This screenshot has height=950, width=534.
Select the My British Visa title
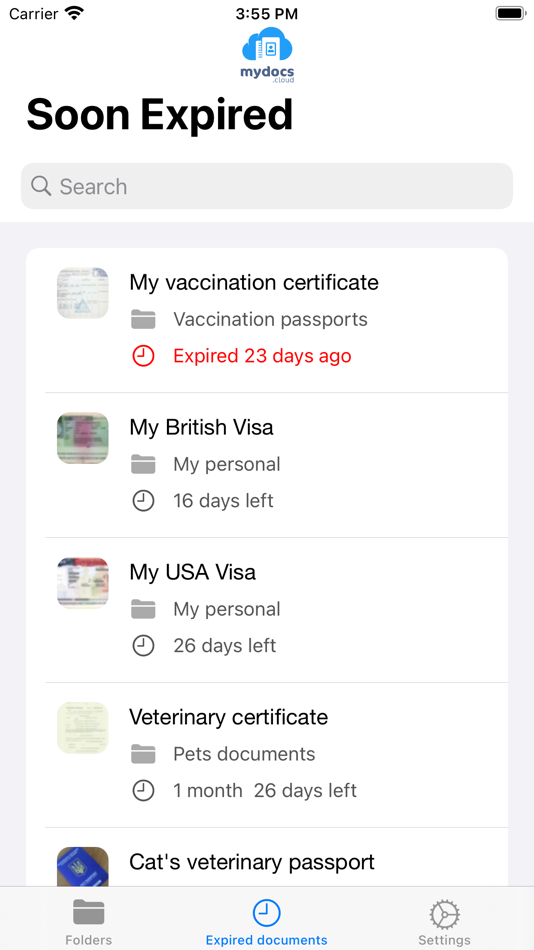click(x=201, y=427)
